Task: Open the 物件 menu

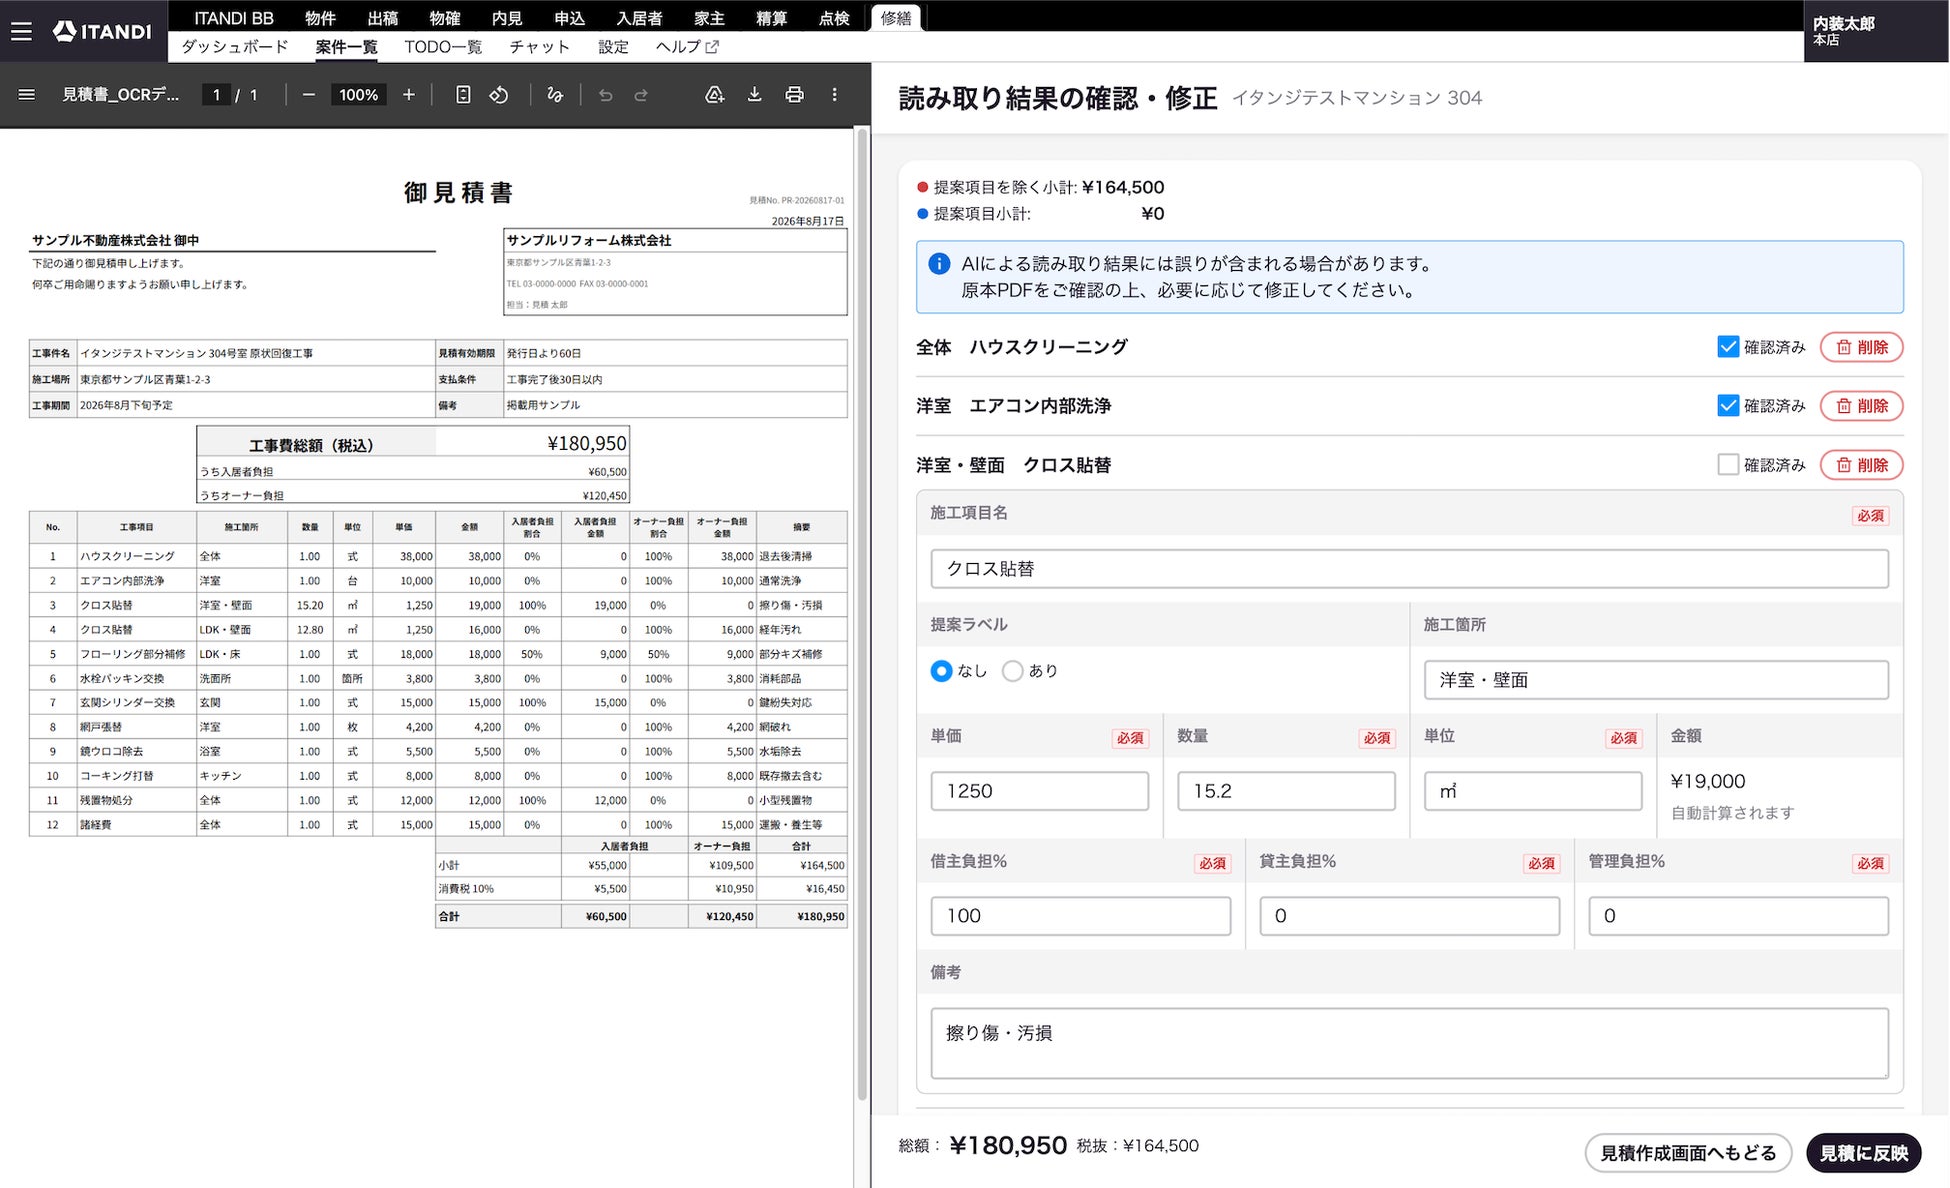Action: [x=320, y=18]
